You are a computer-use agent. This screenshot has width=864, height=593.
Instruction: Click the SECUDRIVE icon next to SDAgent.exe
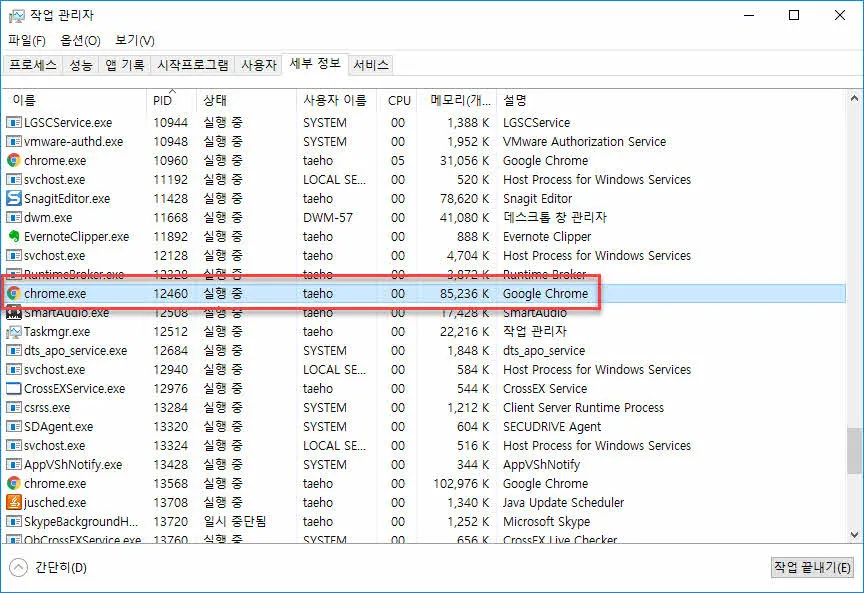pos(12,426)
